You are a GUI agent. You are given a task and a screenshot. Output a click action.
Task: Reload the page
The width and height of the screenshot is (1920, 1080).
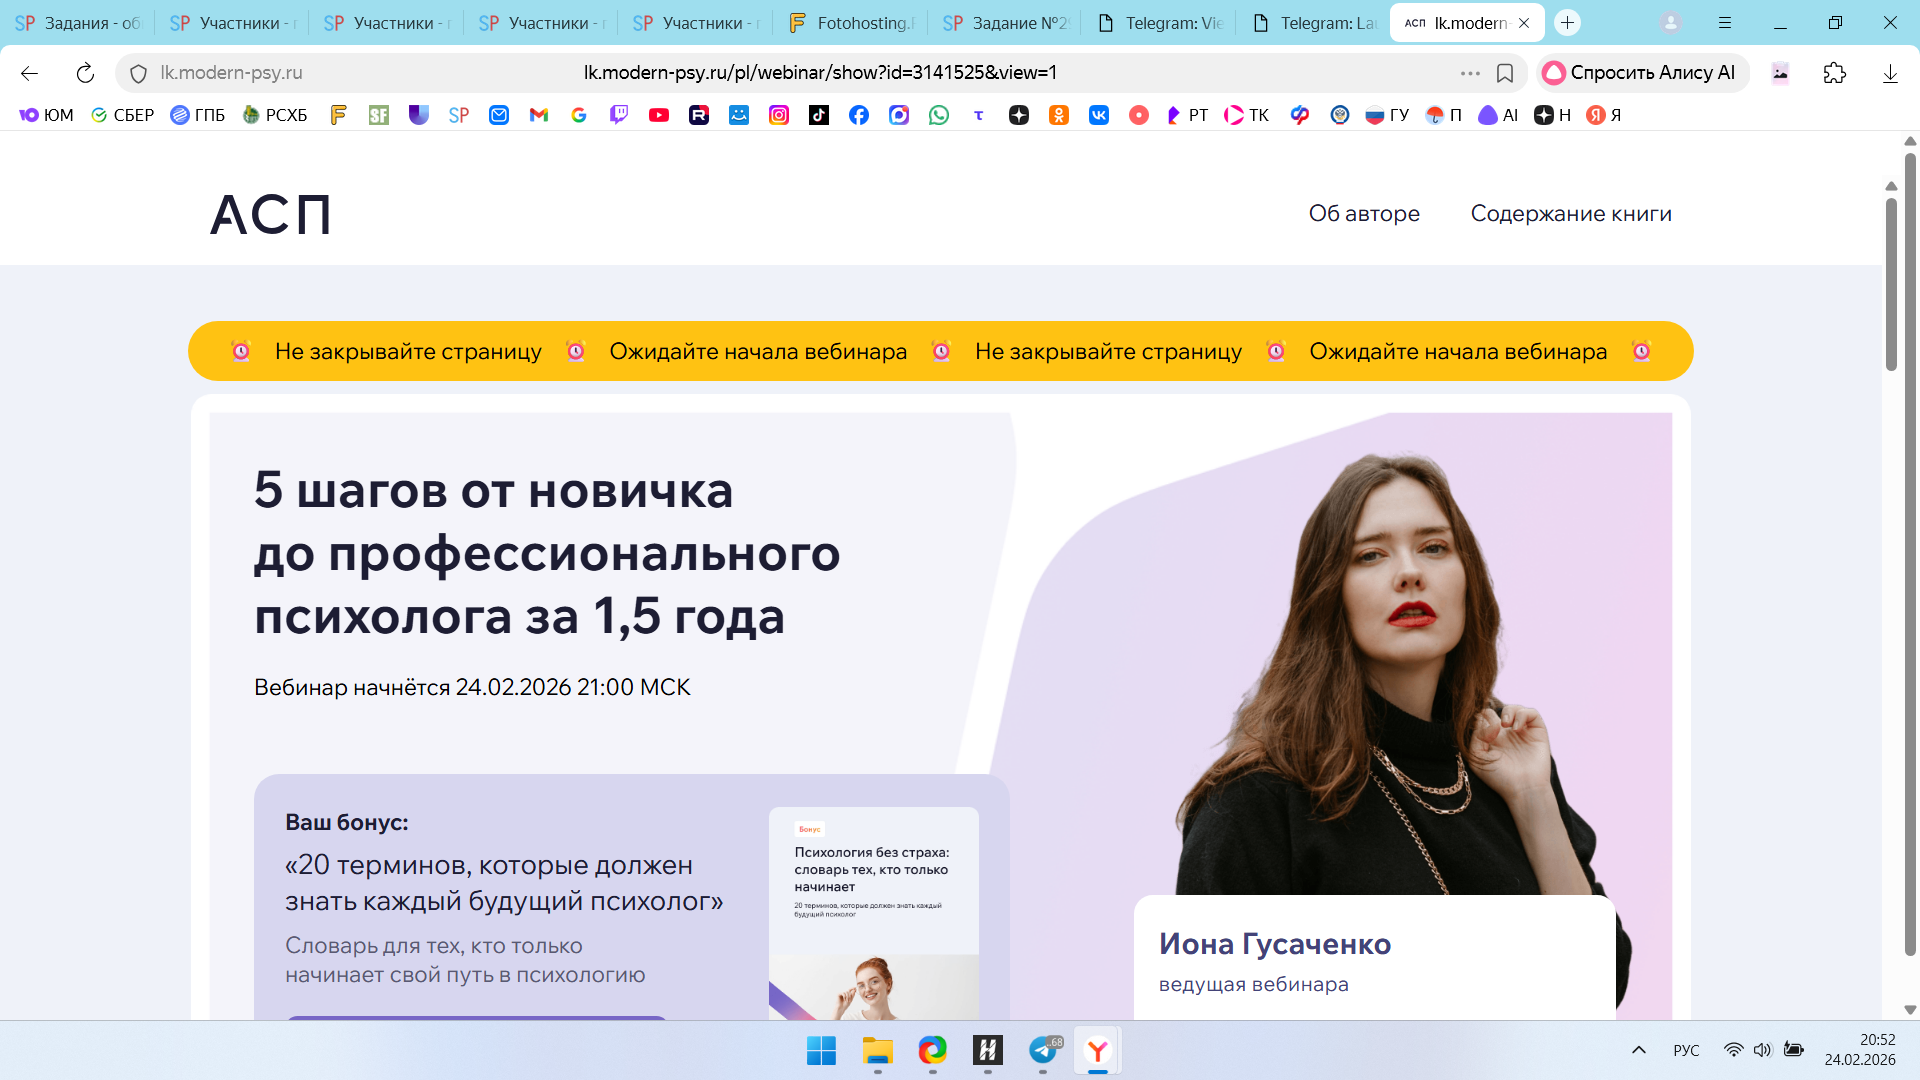85,73
